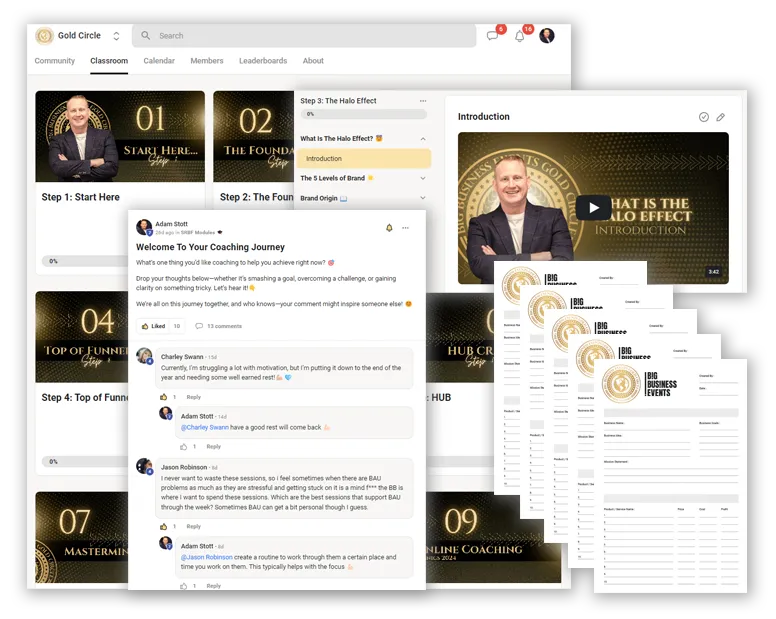Click the Step 3: The Halo Effect heading
The height and width of the screenshot is (619, 776).
tap(338, 100)
